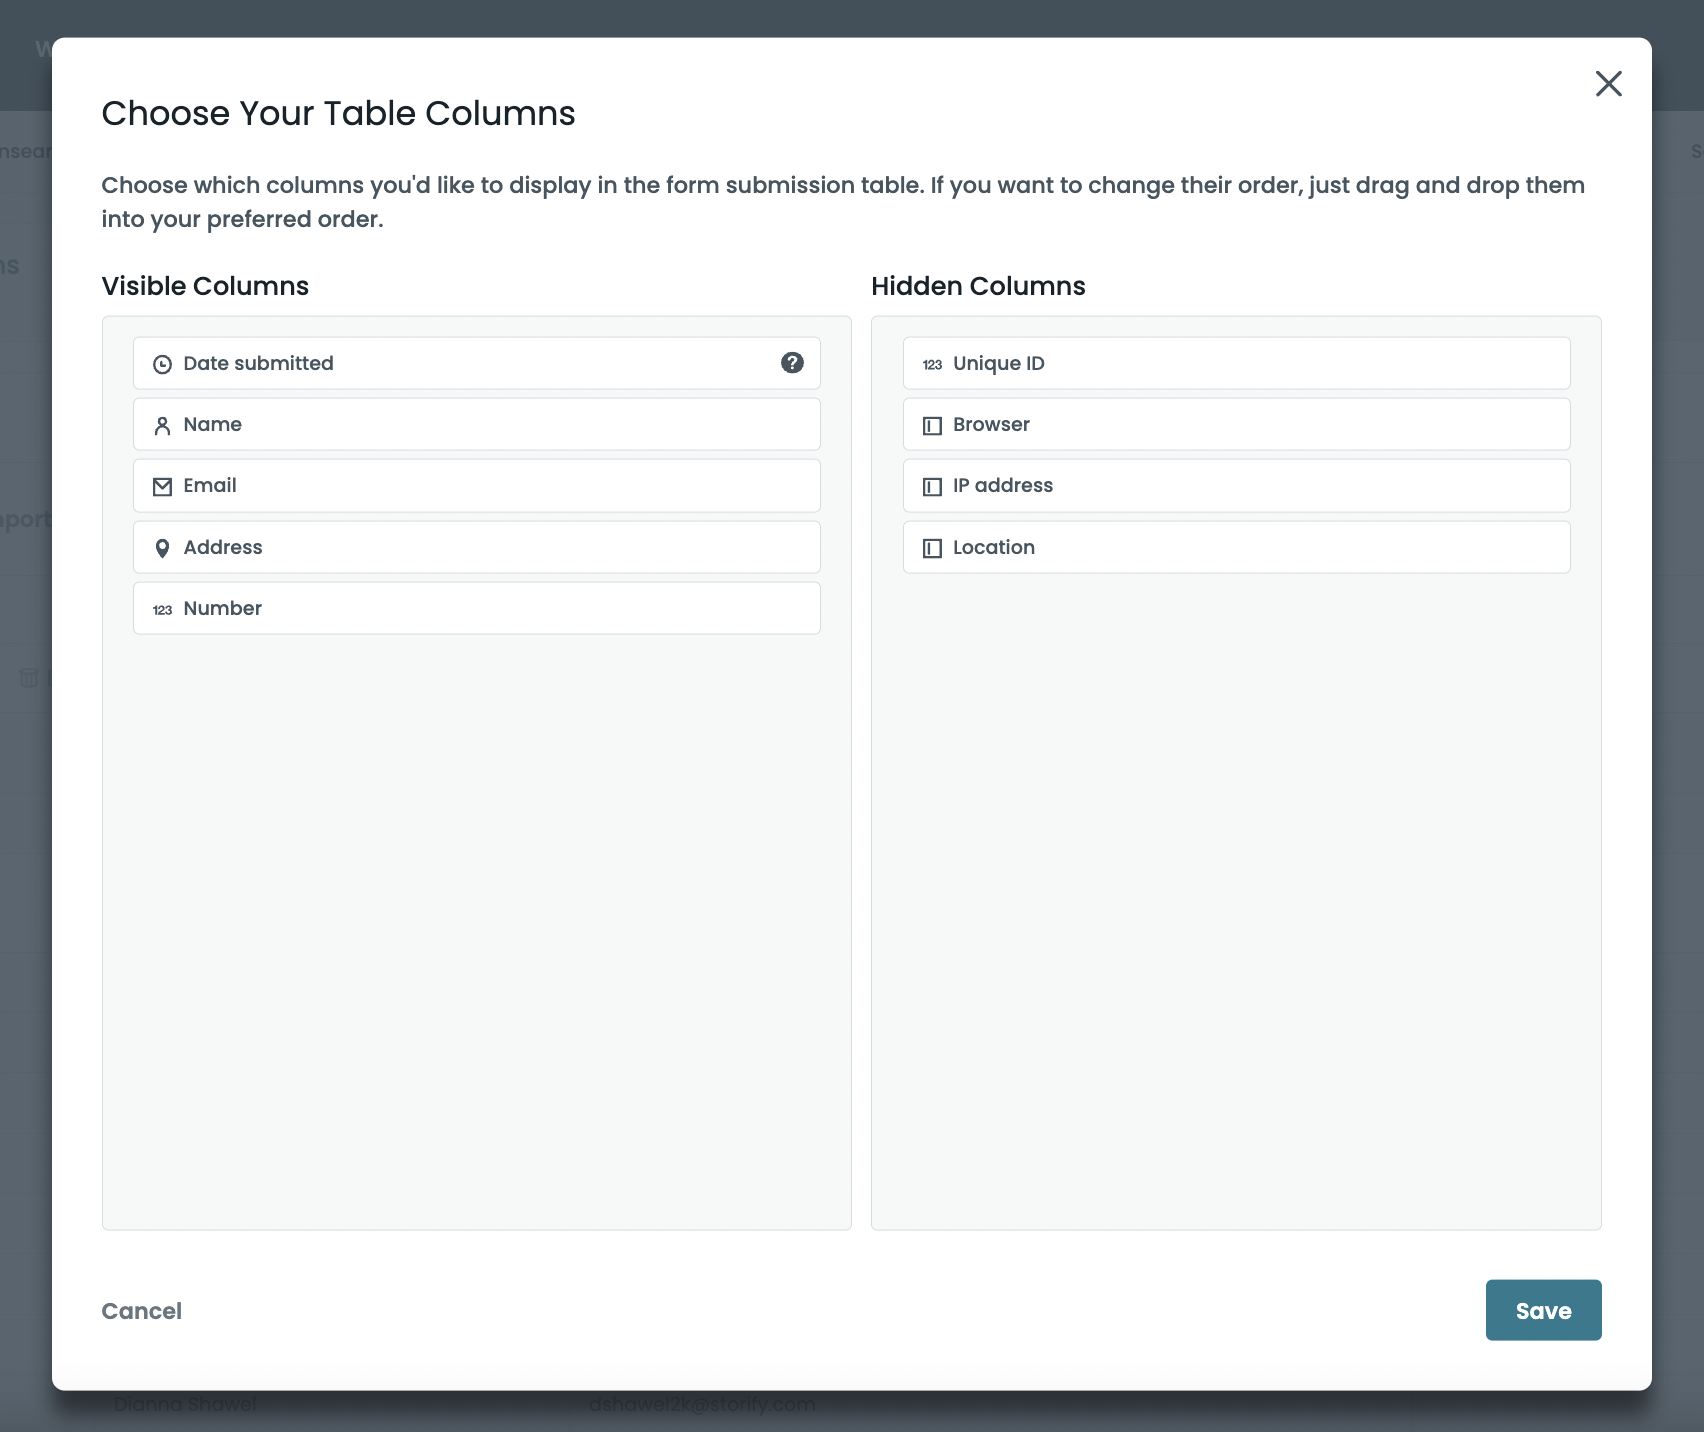1704x1432 pixels.
Task: Select the Name column item
Action: [476, 424]
